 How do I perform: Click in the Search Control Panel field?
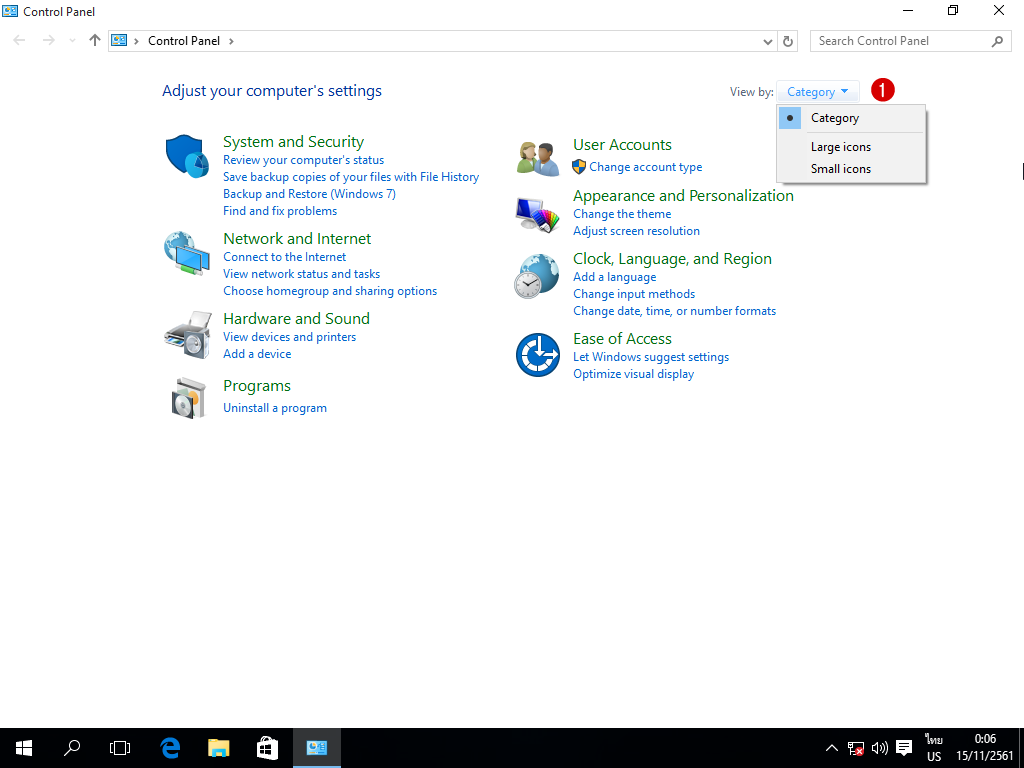[x=900, y=41]
